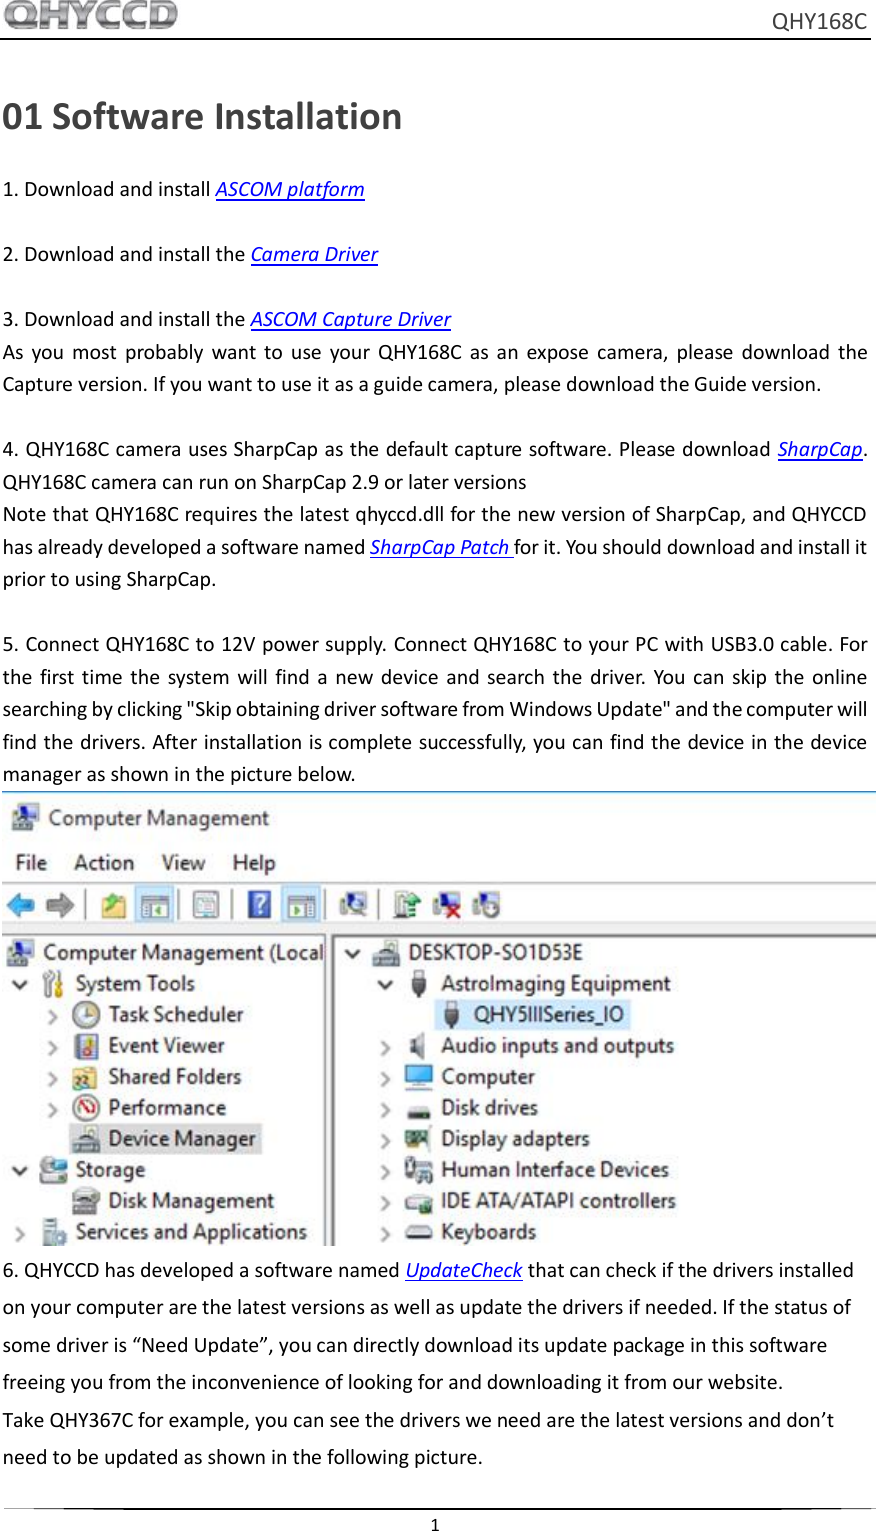Collapse the System Tools node
Viewport: 876px width, 1531px height.
click(x=20, y=984)
